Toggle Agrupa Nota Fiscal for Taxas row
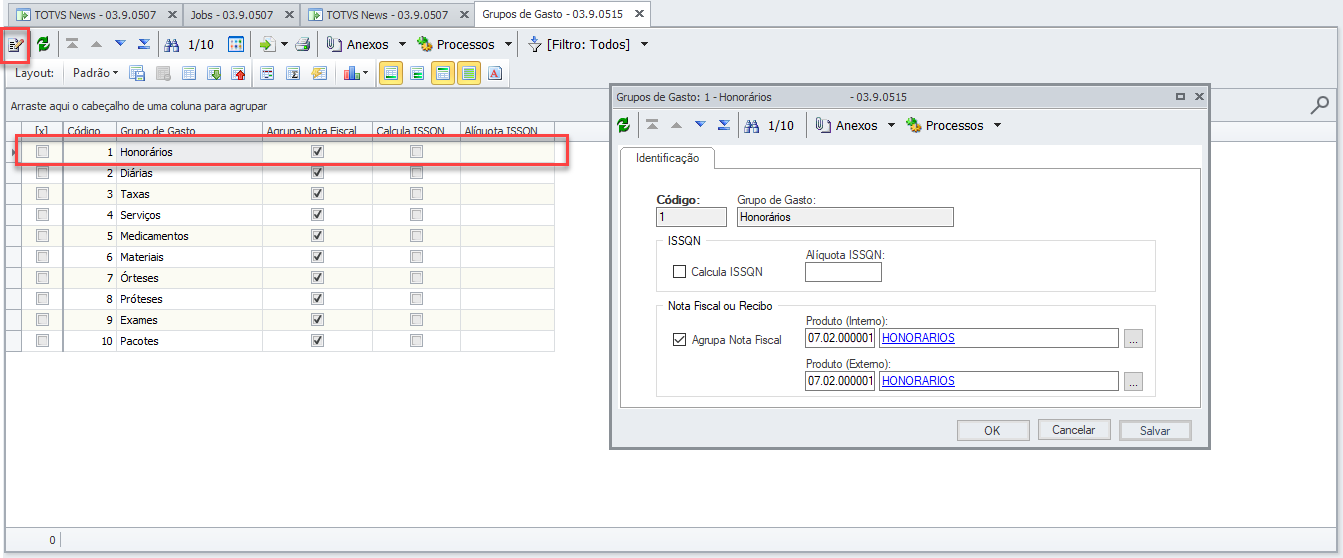The width and height of the screenshot is (1343, 558). [x=317, y=194]
